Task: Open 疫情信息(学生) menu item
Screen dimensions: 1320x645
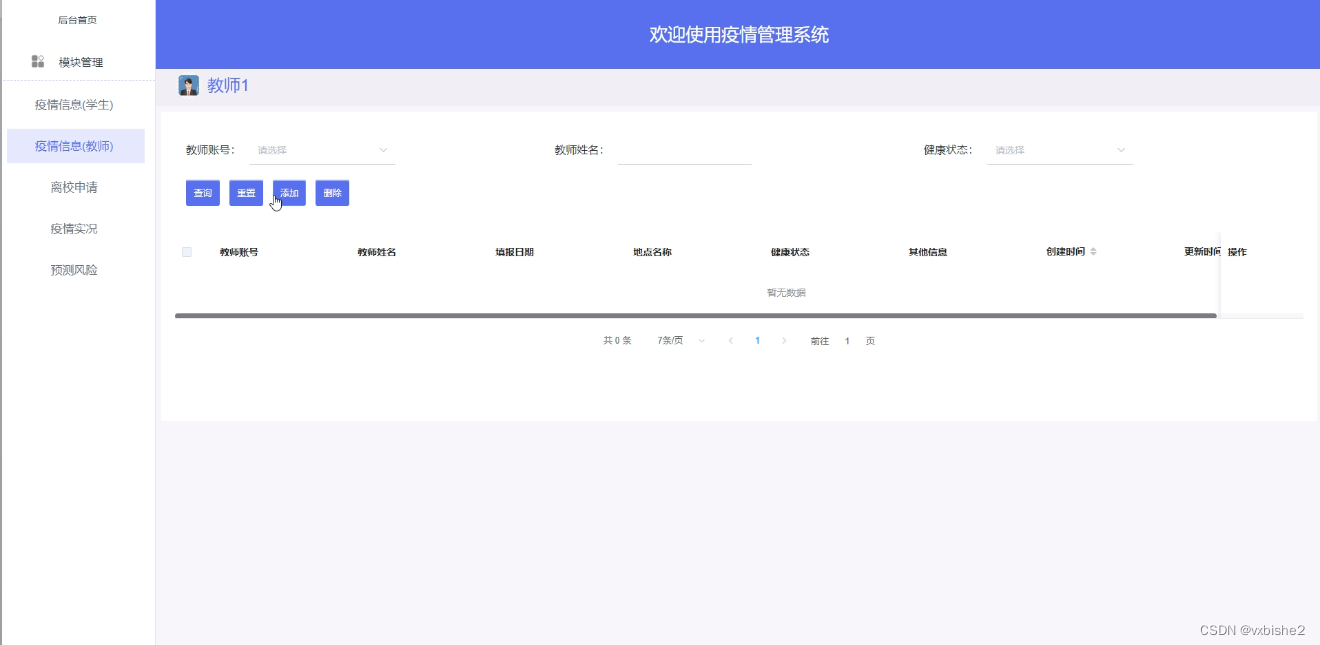Action: tap(75, 104)
